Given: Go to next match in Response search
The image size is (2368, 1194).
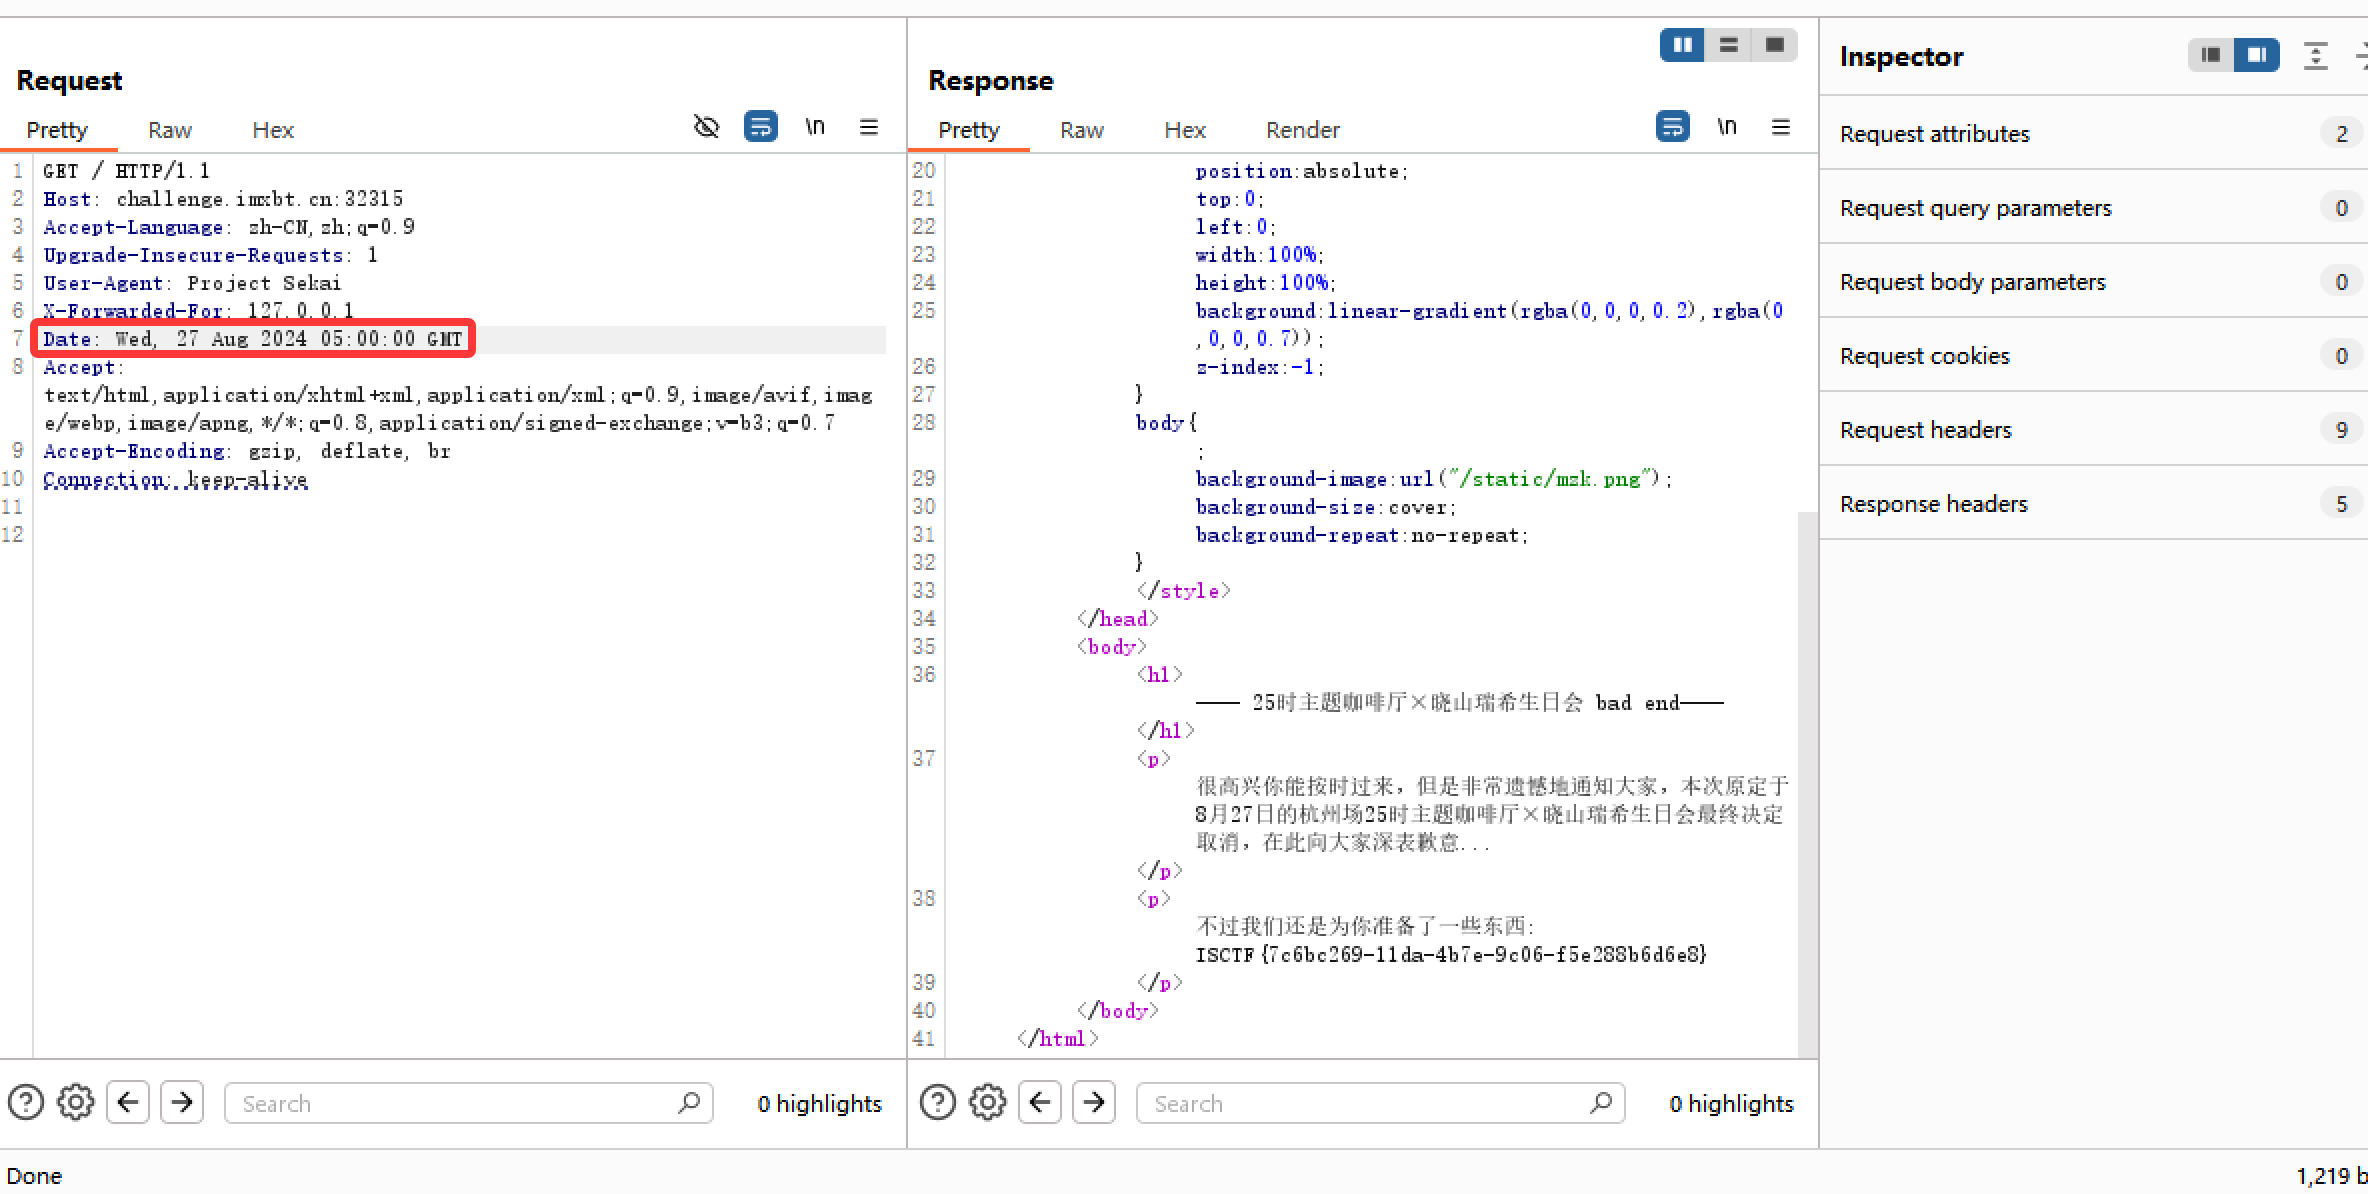Looking at the screenshot, I should click(1094, 1102).
